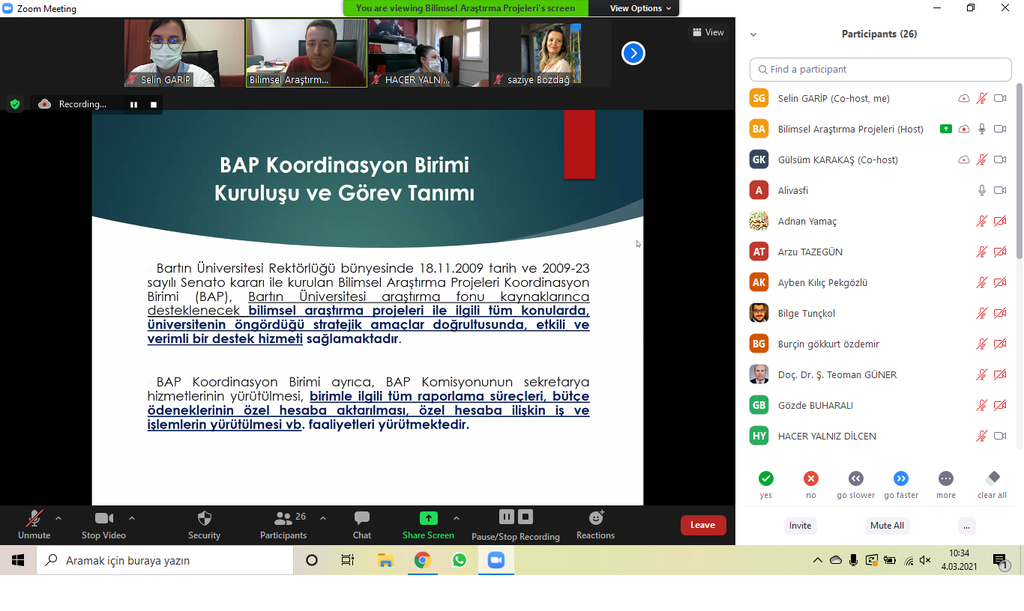Open the Chat panel
1024x611 pixels.
362,519
